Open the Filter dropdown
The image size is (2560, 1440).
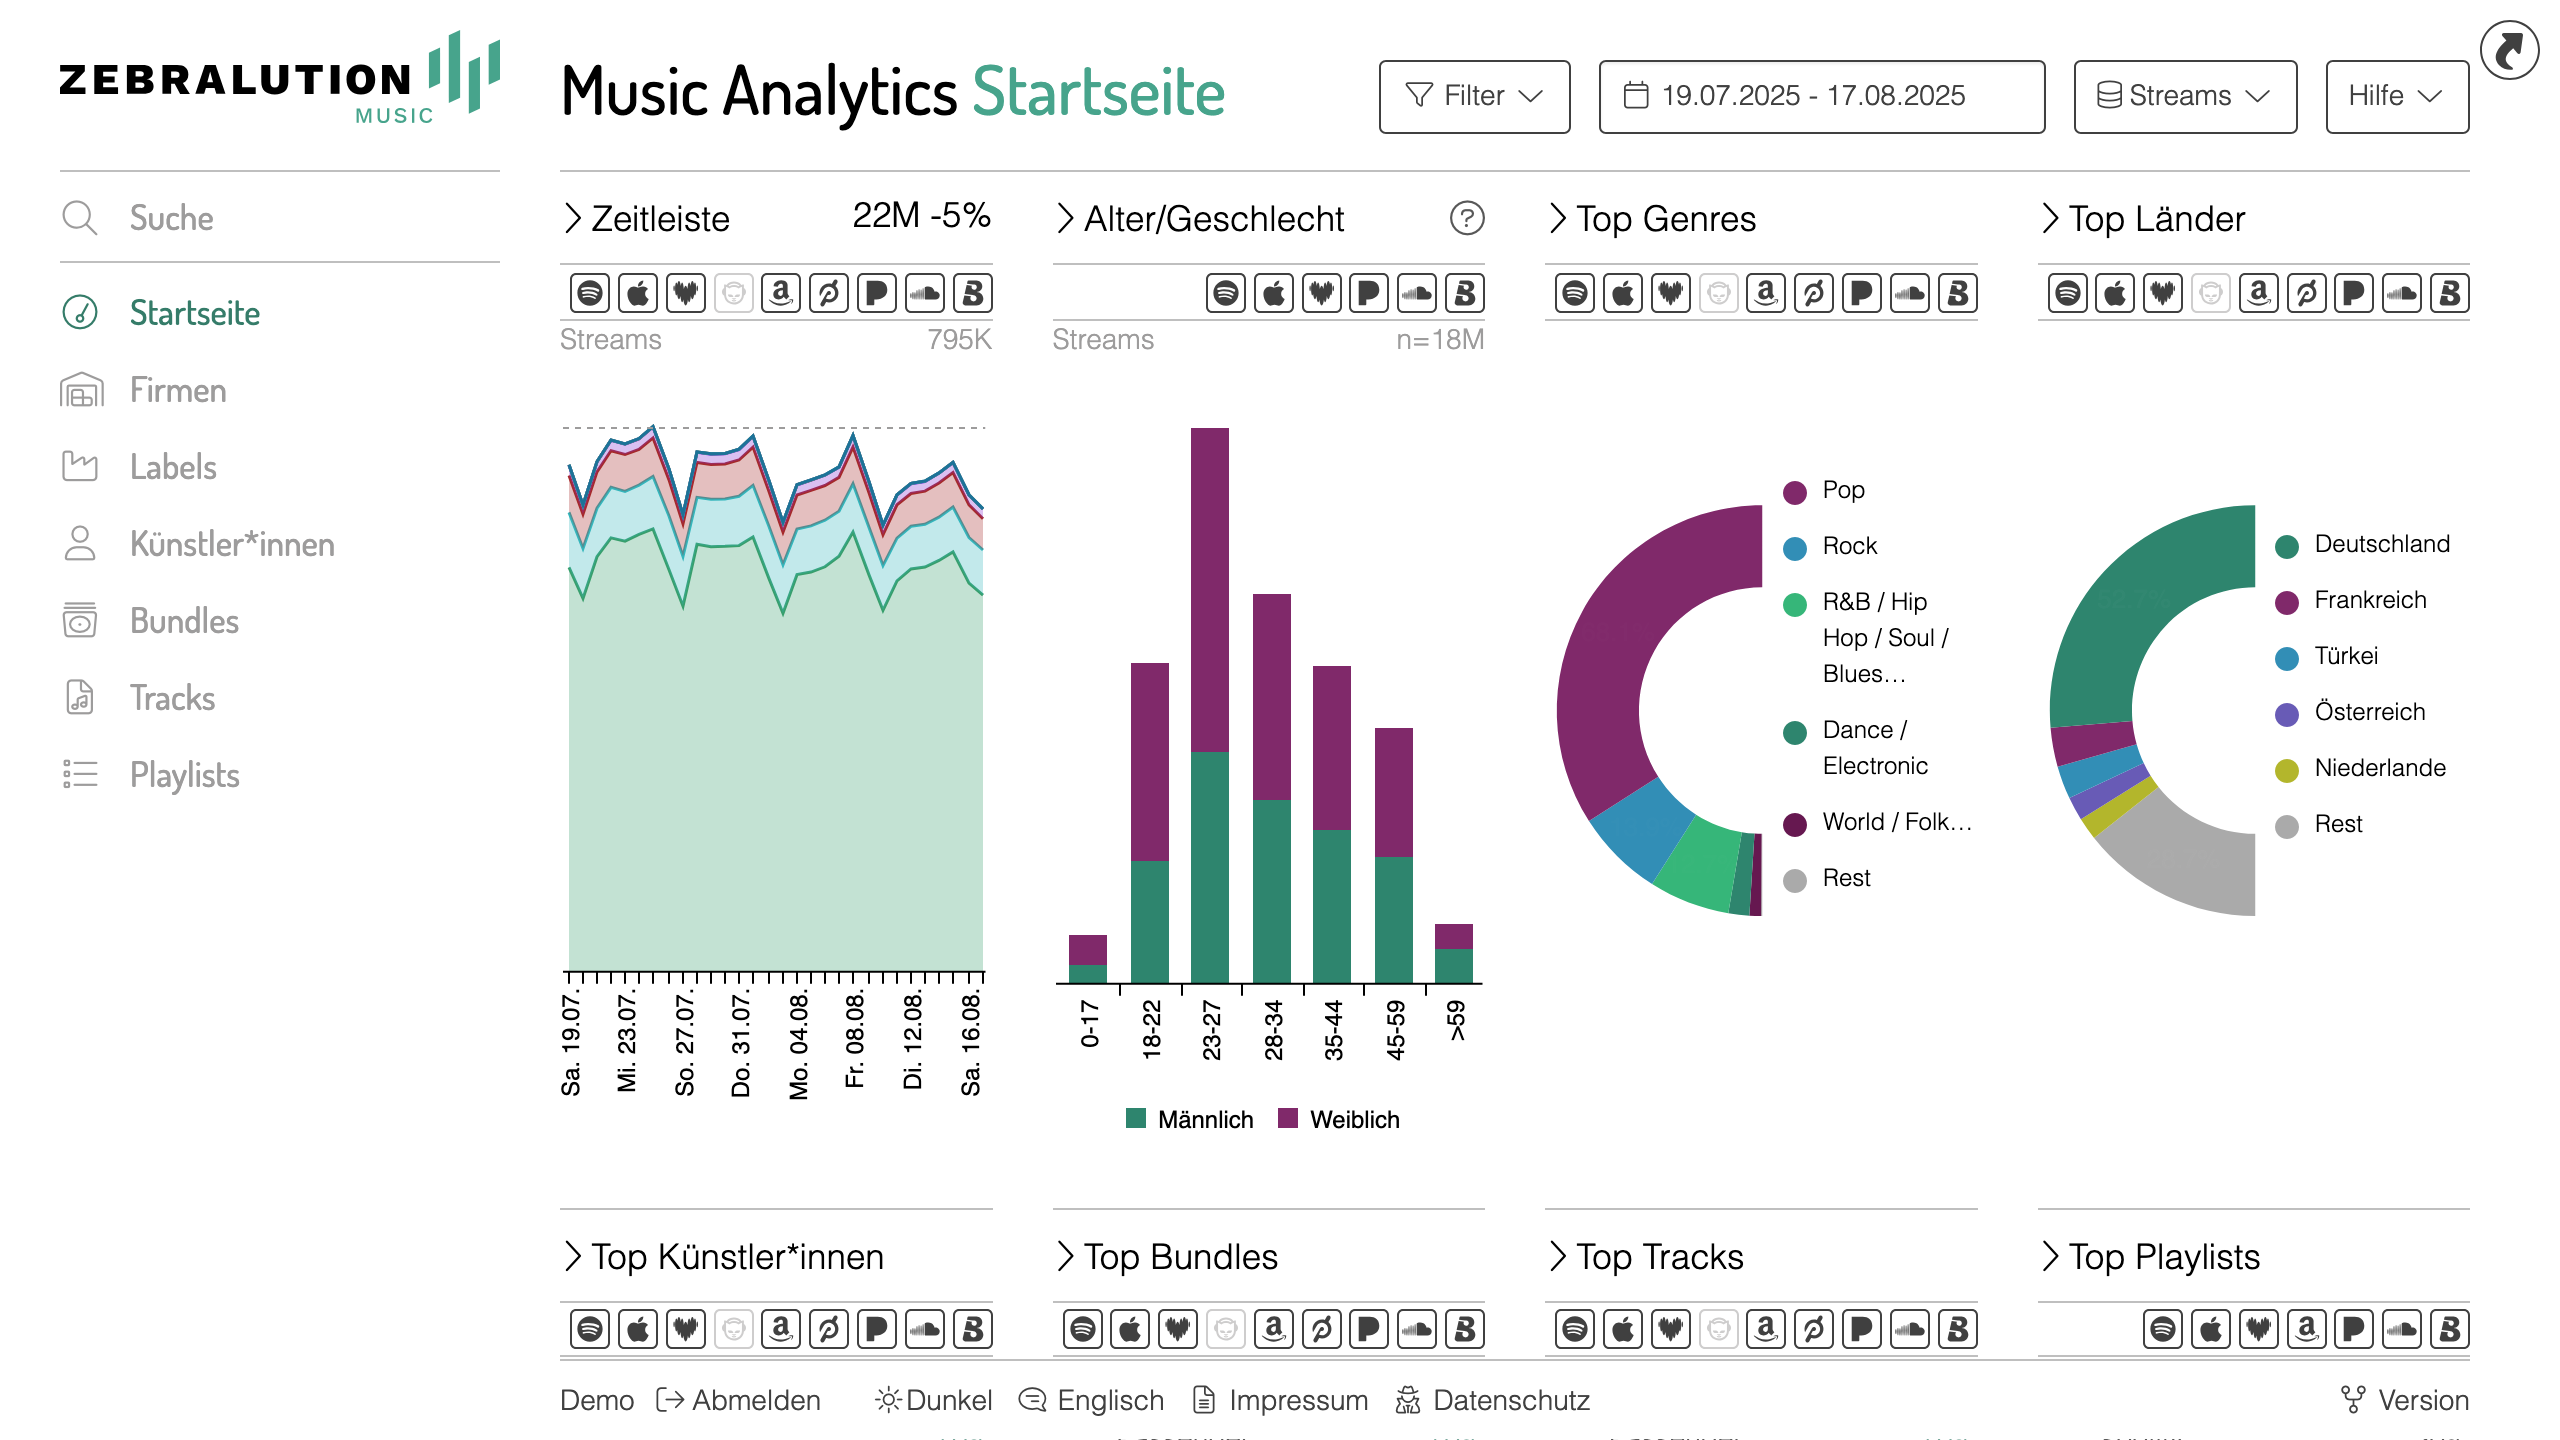pos(1474,96)
